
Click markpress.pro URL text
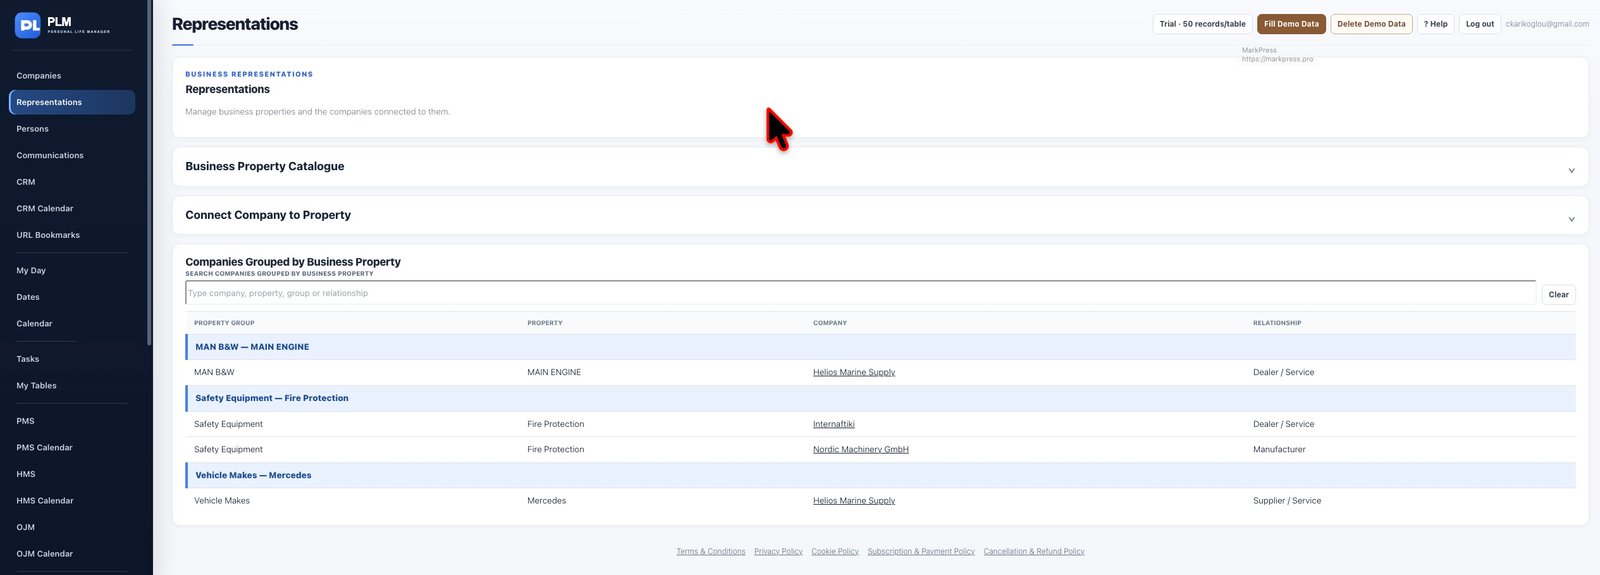1277,59
